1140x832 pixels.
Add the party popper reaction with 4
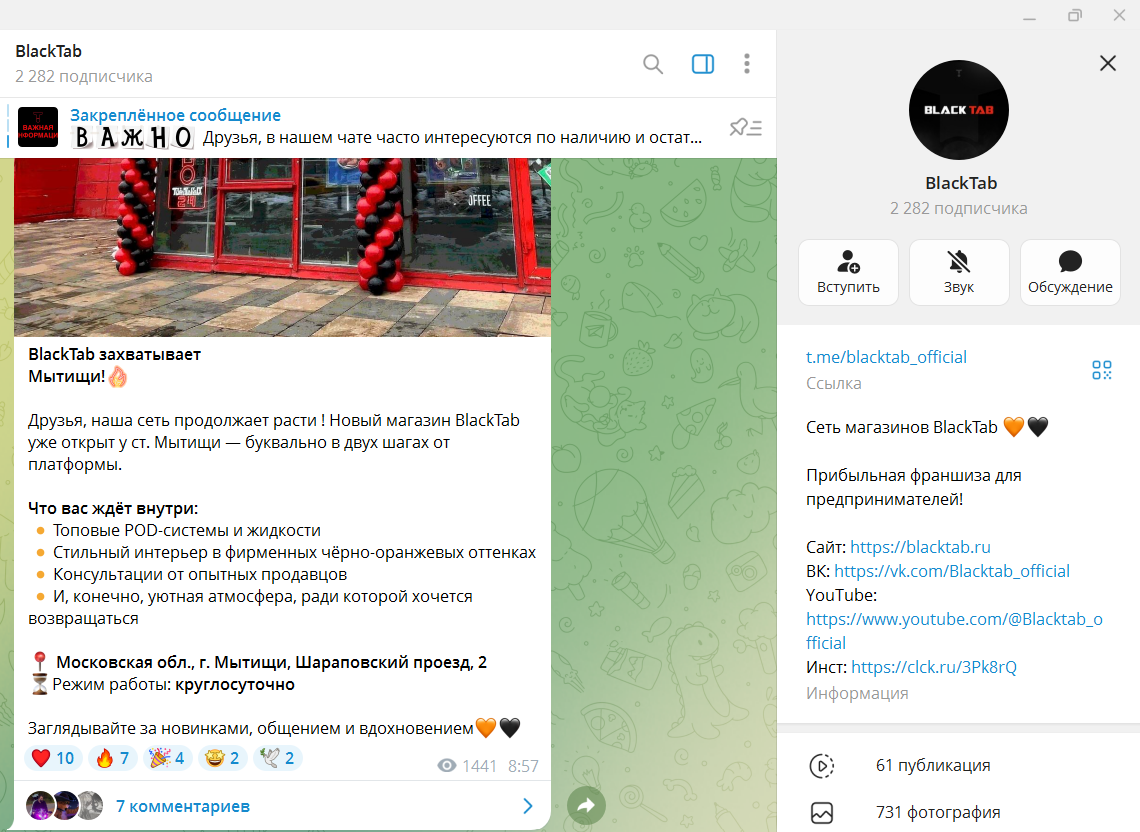[x=167, y=758]
